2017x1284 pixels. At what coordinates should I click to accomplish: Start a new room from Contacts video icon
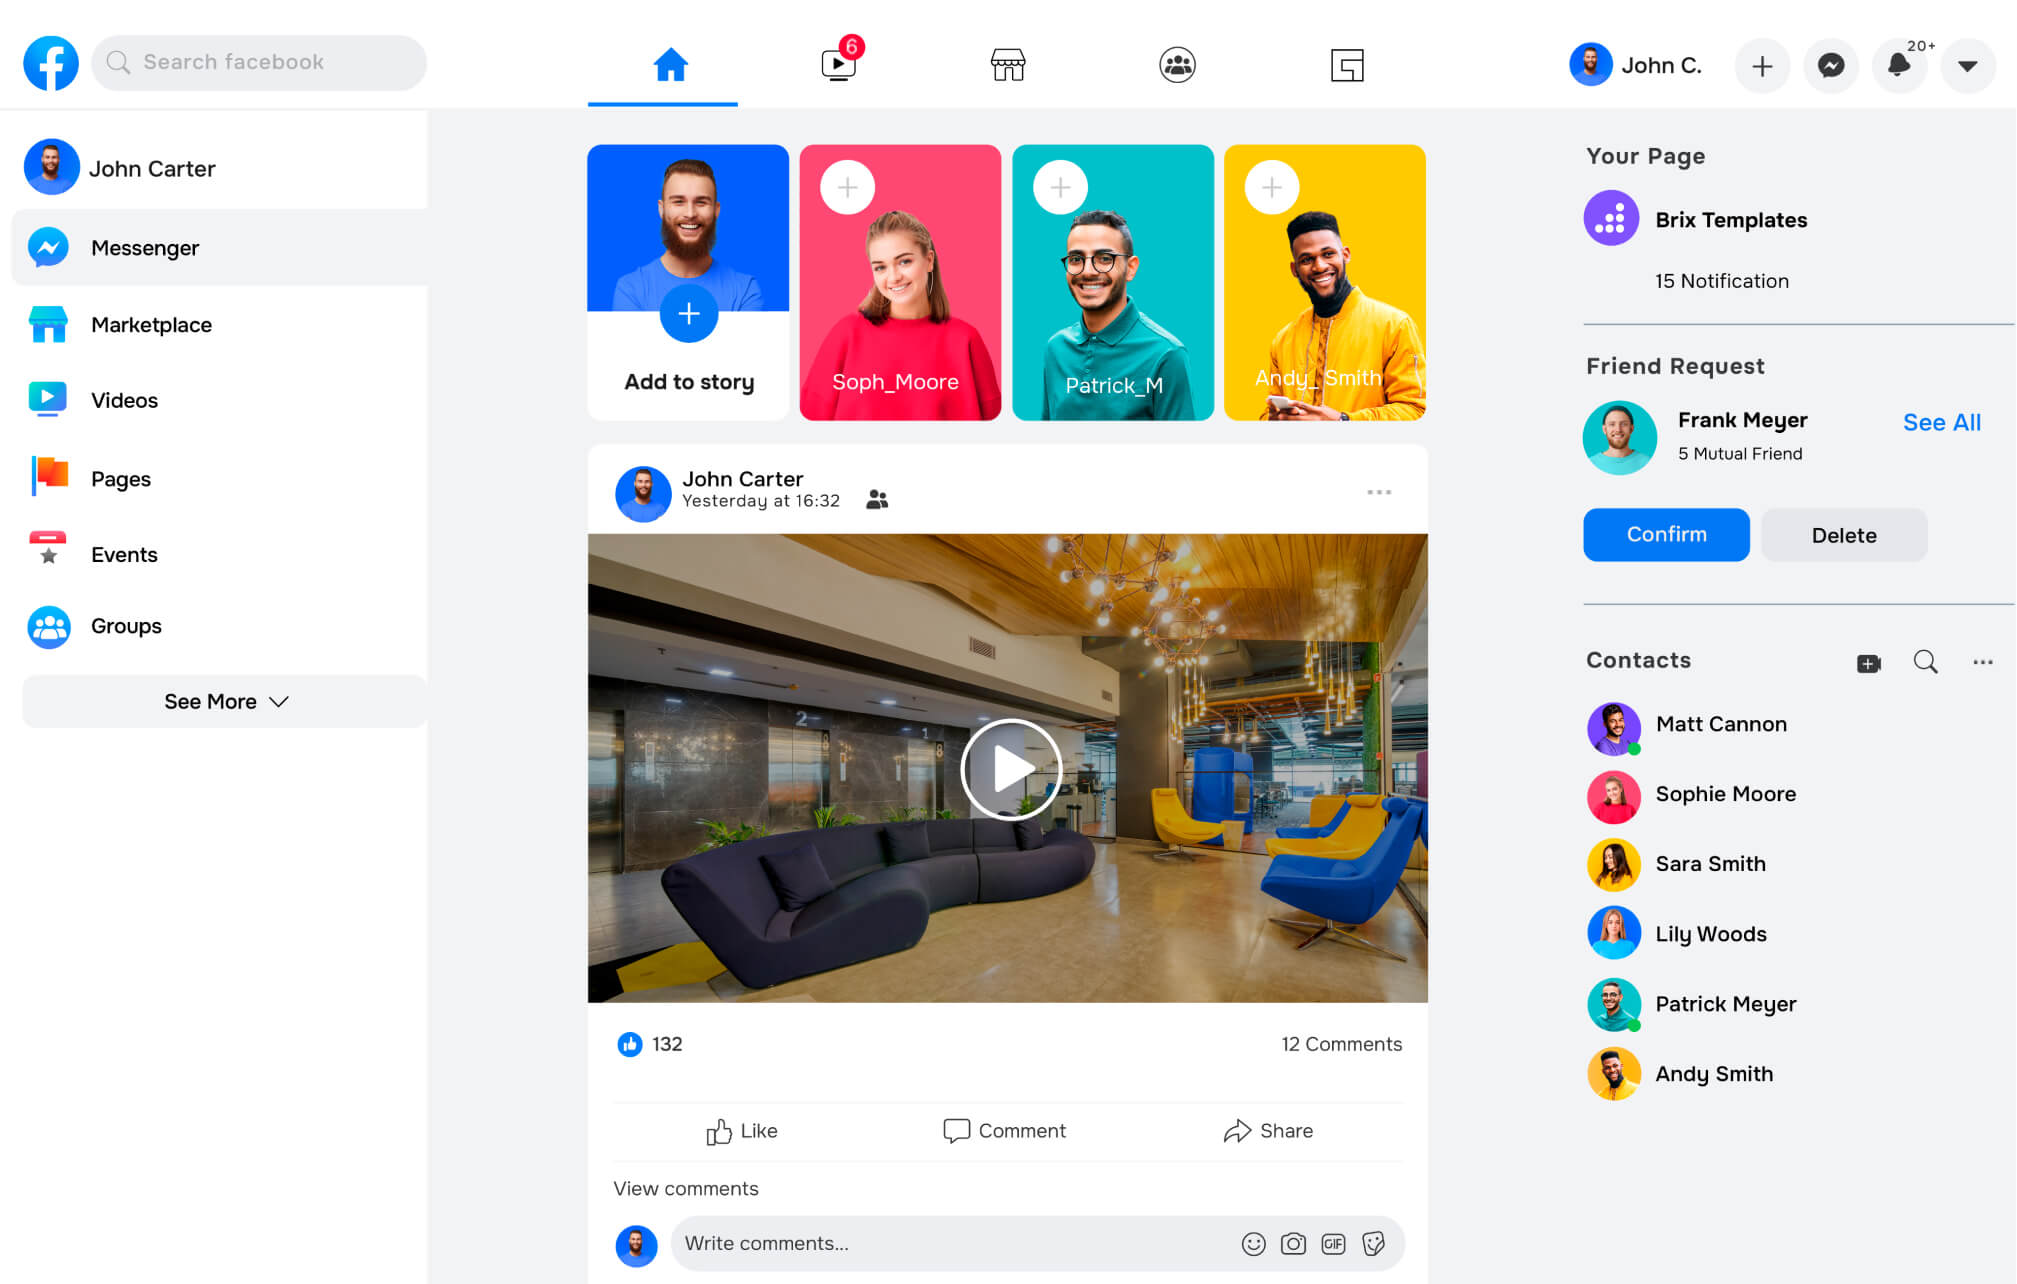tap(1868, 663)
